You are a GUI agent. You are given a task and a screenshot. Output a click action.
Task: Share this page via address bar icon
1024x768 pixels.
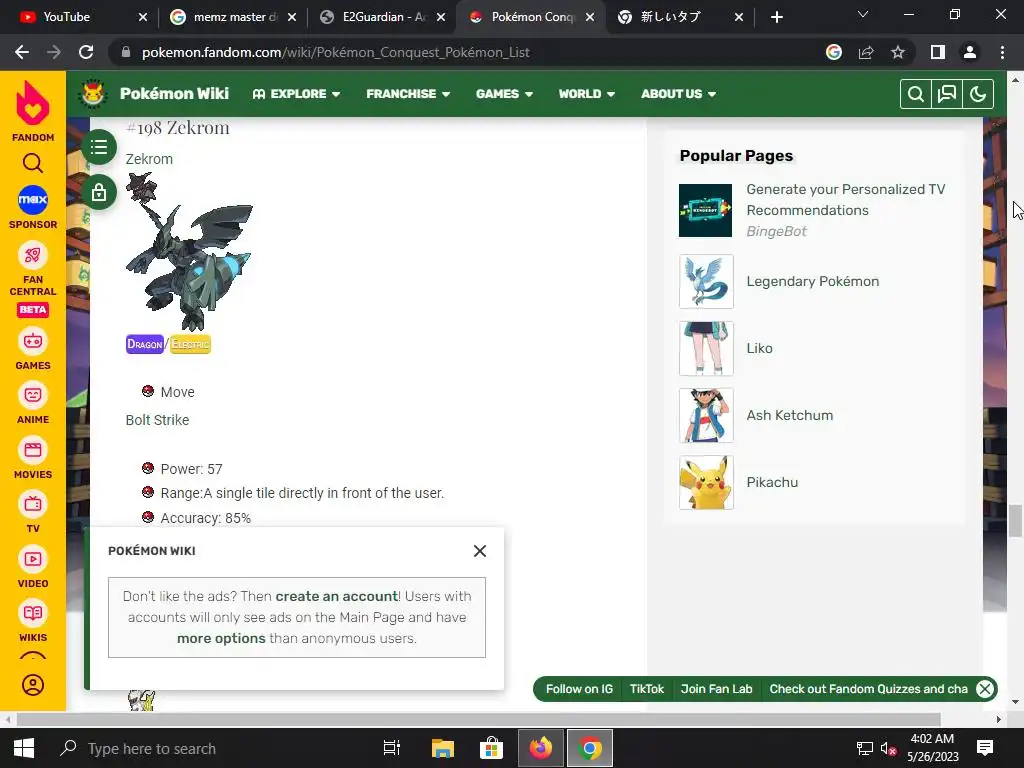[866, 52]
